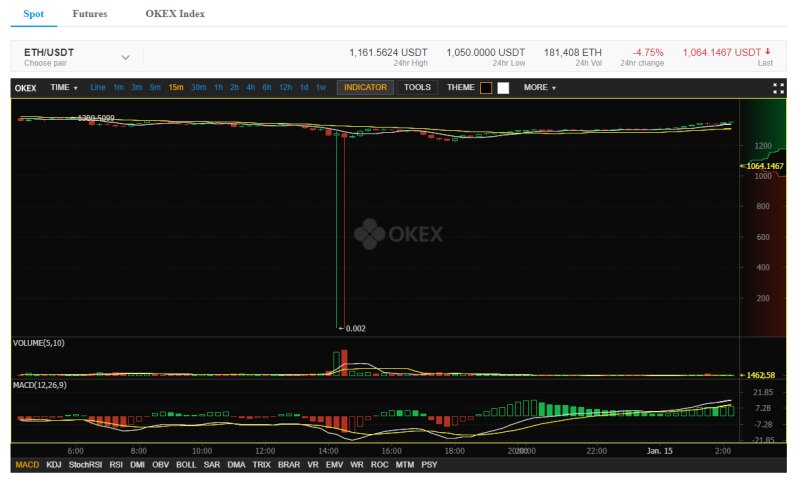Enter fullscreen chart mode

pos(778,88)
